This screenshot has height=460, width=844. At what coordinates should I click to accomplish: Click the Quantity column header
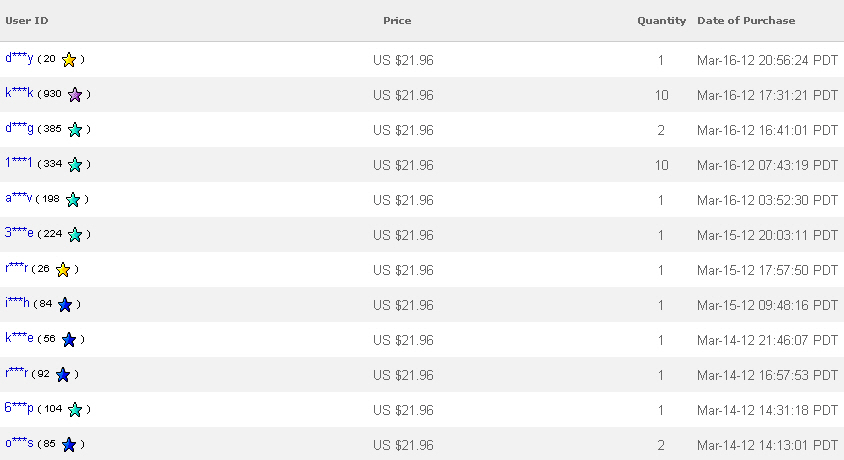662,20
